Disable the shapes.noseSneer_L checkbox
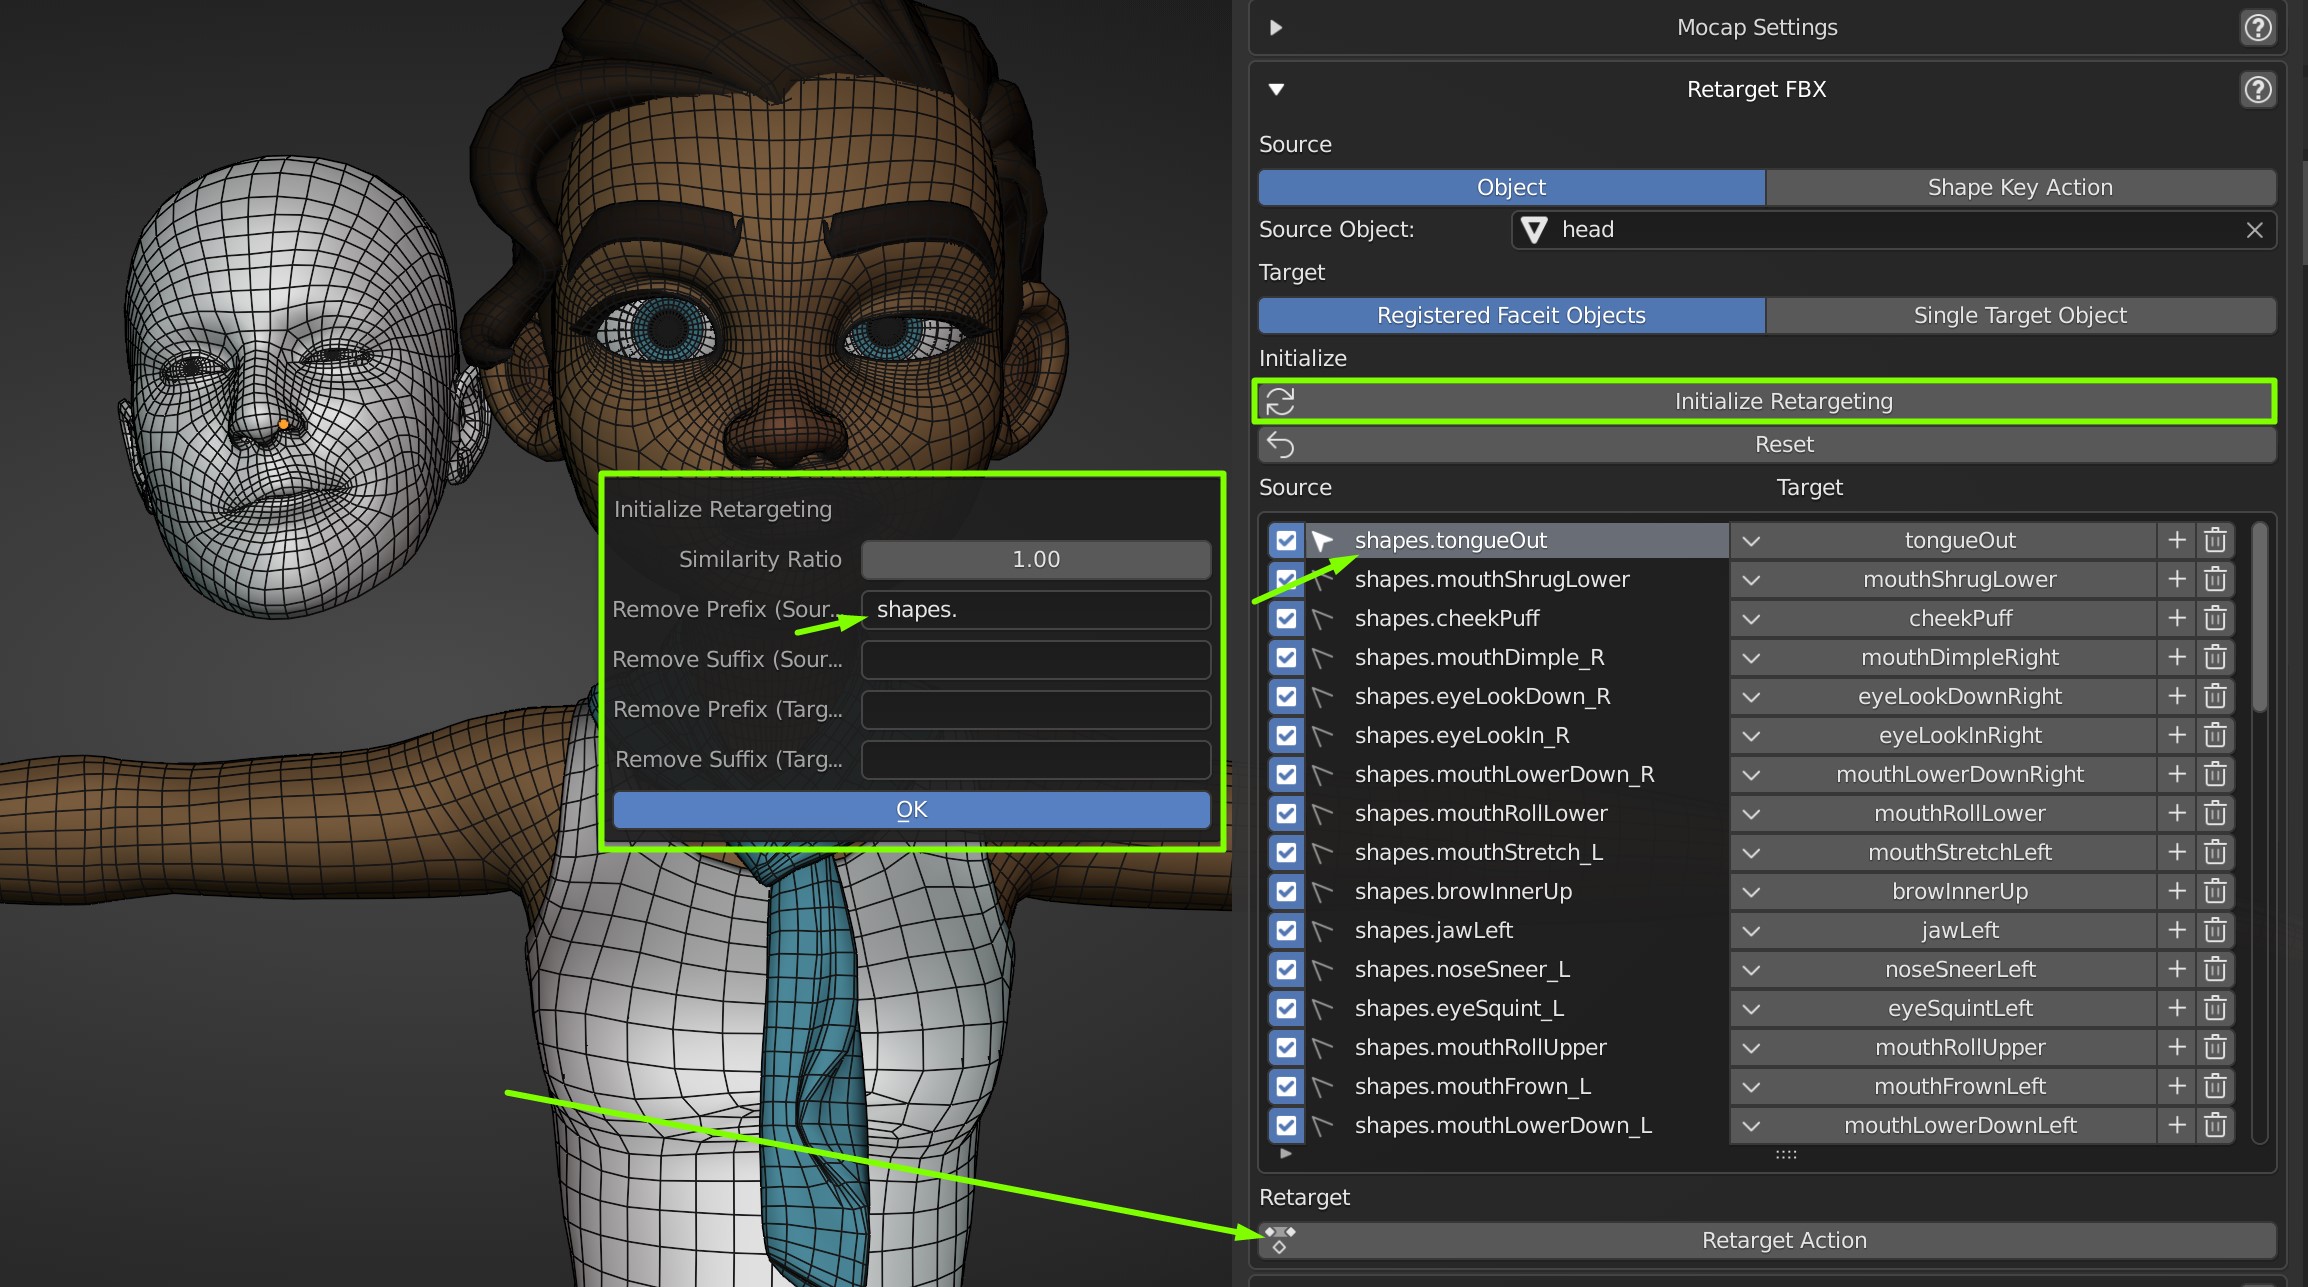Image resolution: width=2308 pixels, height=1287 pixels. click(1286, 970)
